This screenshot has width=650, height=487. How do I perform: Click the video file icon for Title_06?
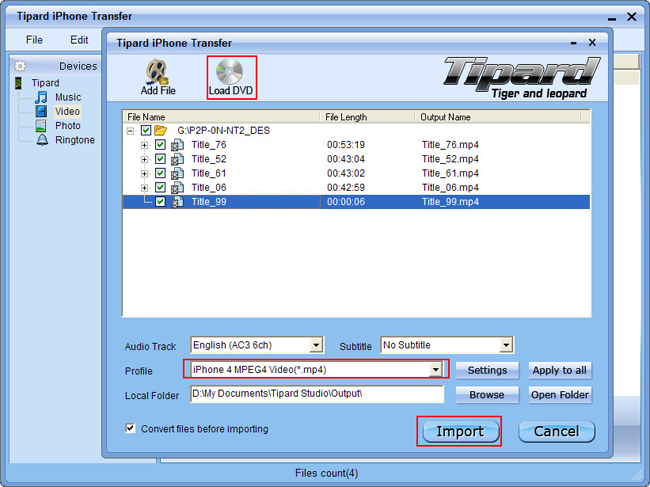click(x=177, y=188)
